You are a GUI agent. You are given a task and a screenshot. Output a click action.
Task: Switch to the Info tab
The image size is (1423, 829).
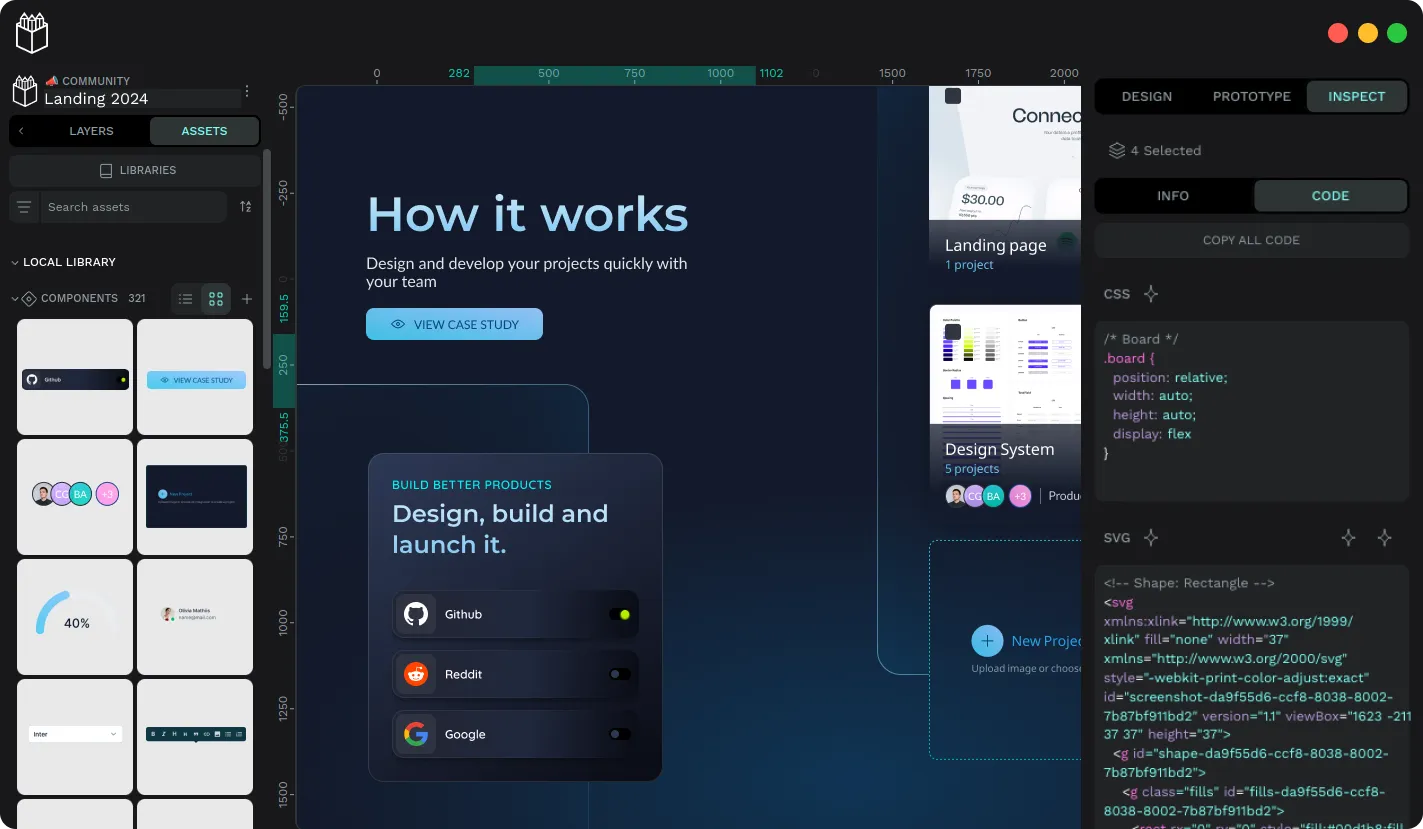click(x=1173, y=196)
